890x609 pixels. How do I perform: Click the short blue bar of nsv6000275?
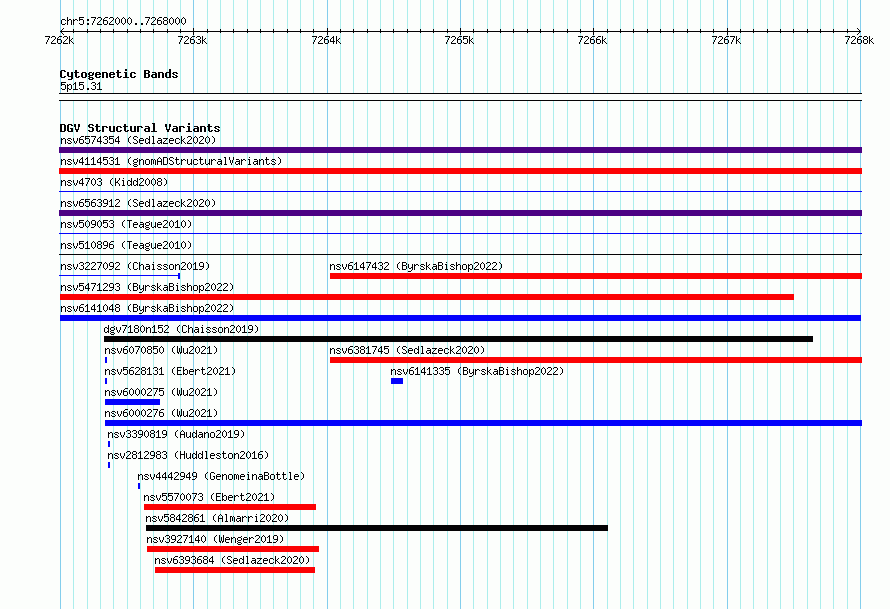pyautogui.click(x=132, y=402)
